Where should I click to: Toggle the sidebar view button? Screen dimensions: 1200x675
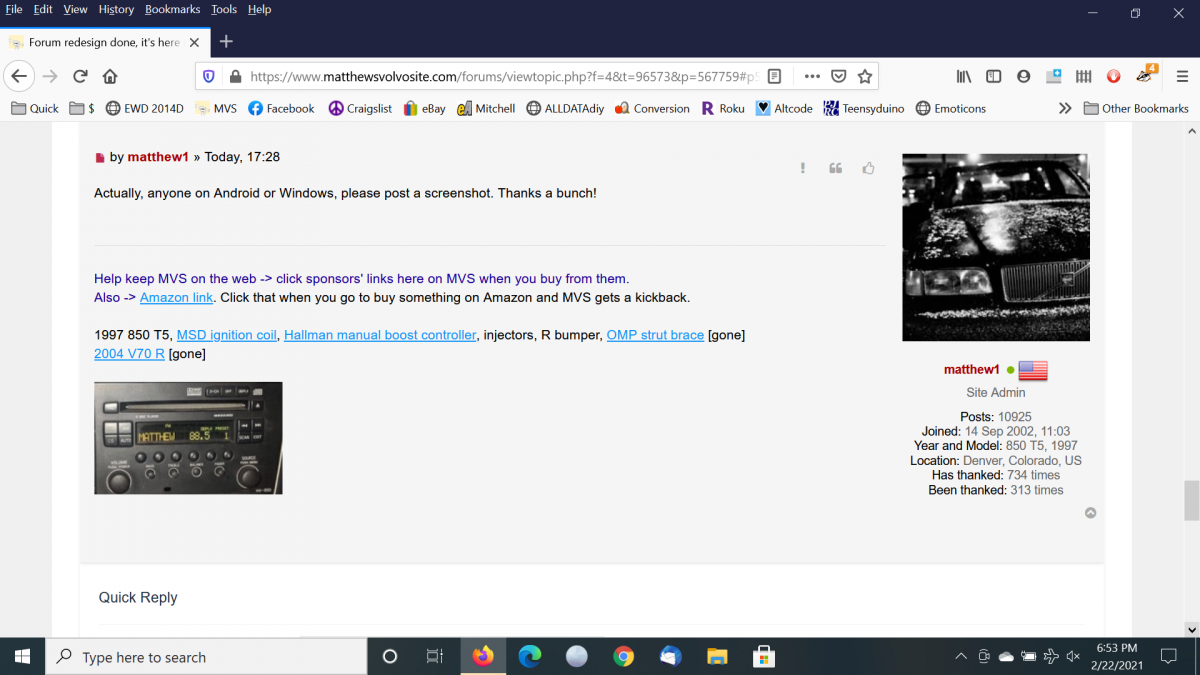[993, 76]
